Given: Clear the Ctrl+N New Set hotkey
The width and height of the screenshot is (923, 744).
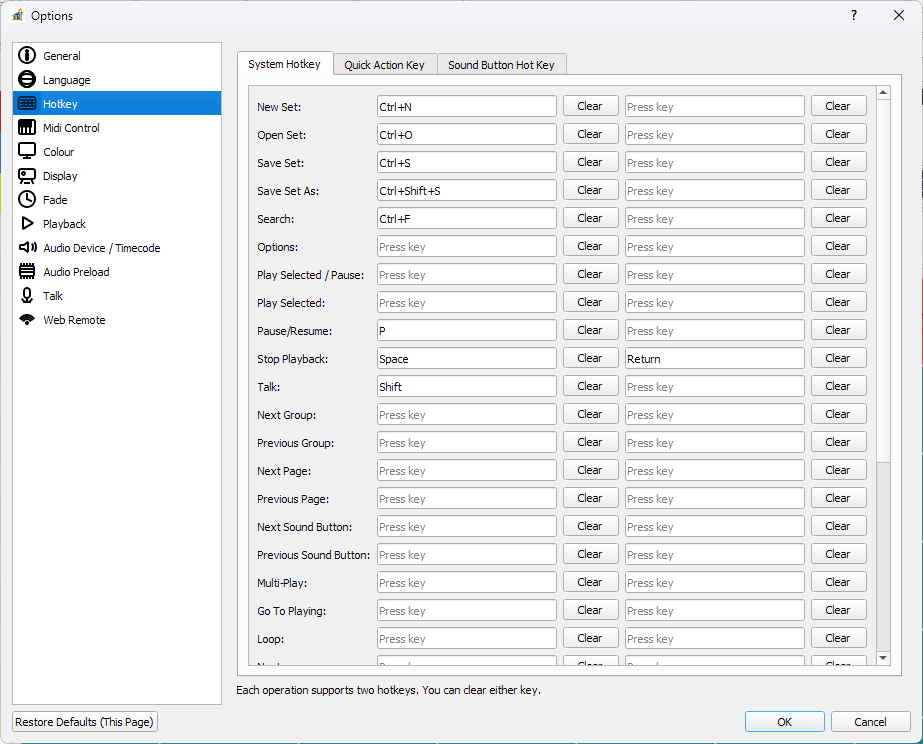Looking at the screenshot, I should [x=588, y=106].
